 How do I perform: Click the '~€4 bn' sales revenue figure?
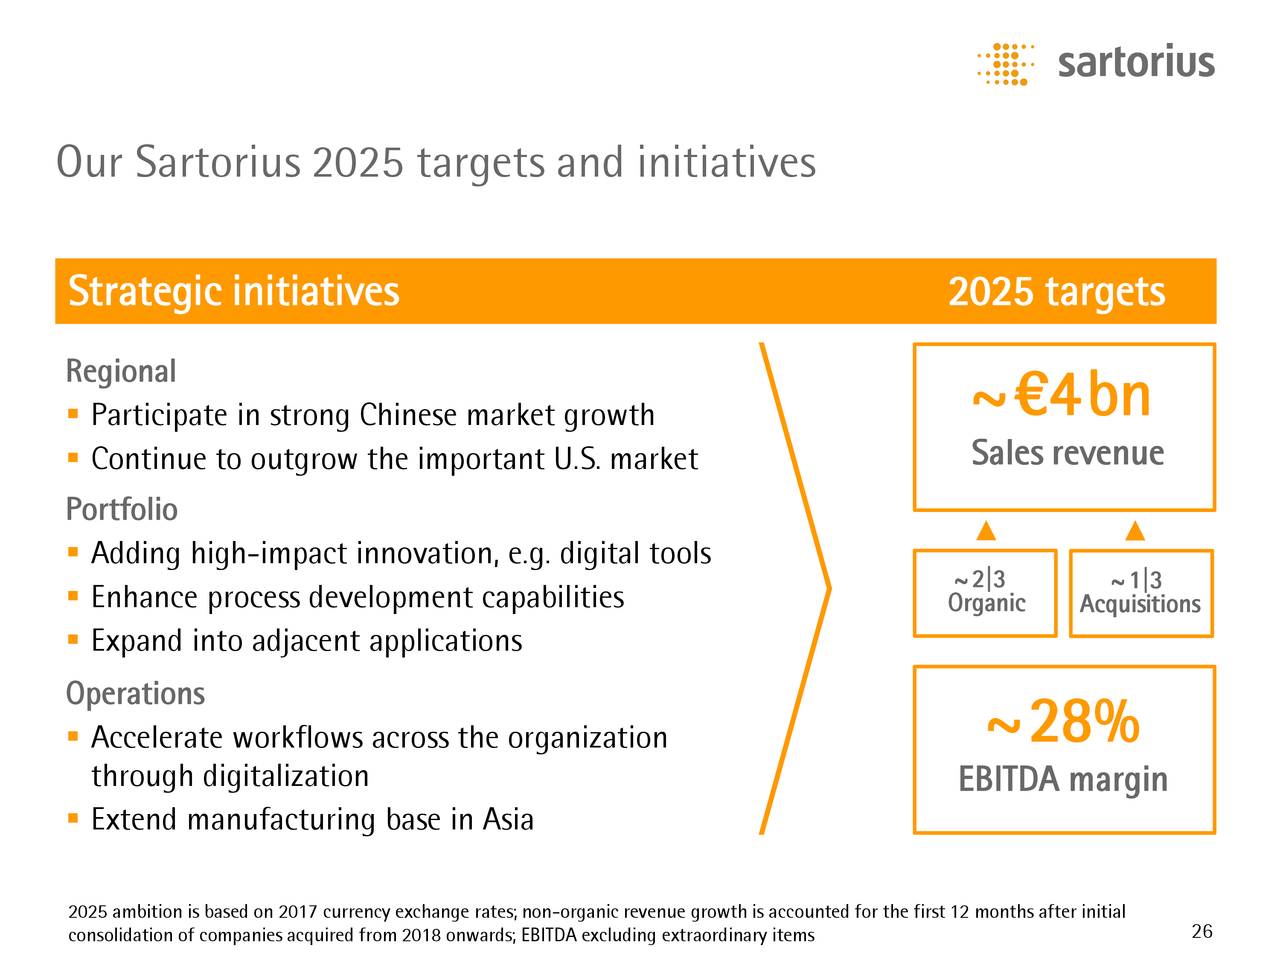1062,396
